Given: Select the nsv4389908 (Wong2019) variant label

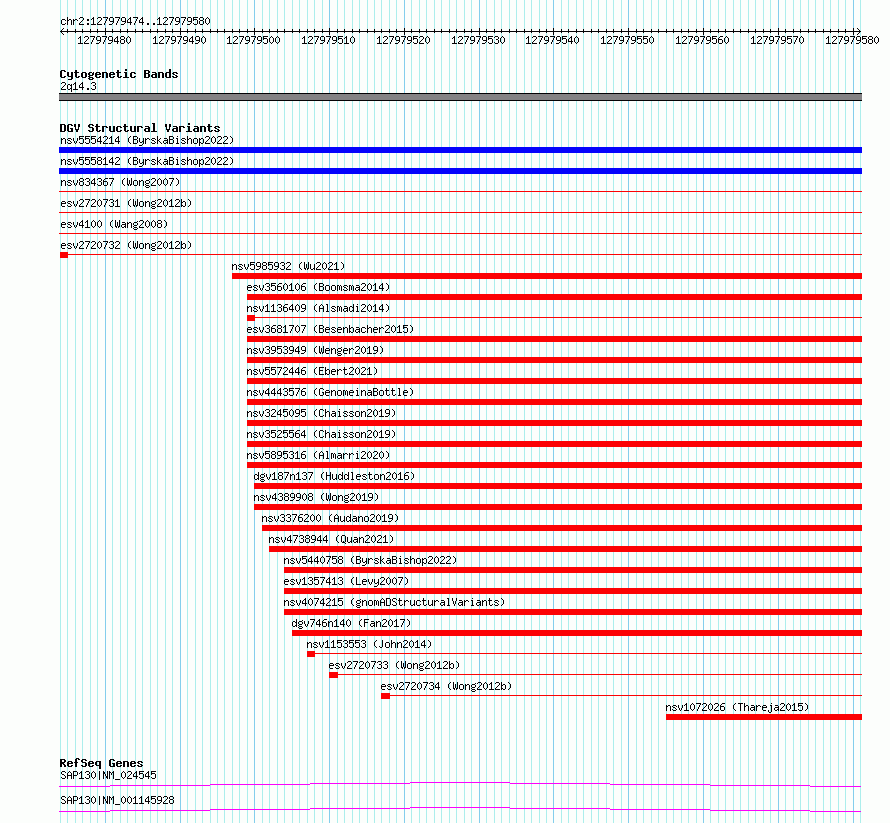Looking at the screenshot, I should click(x=316, y=497).
